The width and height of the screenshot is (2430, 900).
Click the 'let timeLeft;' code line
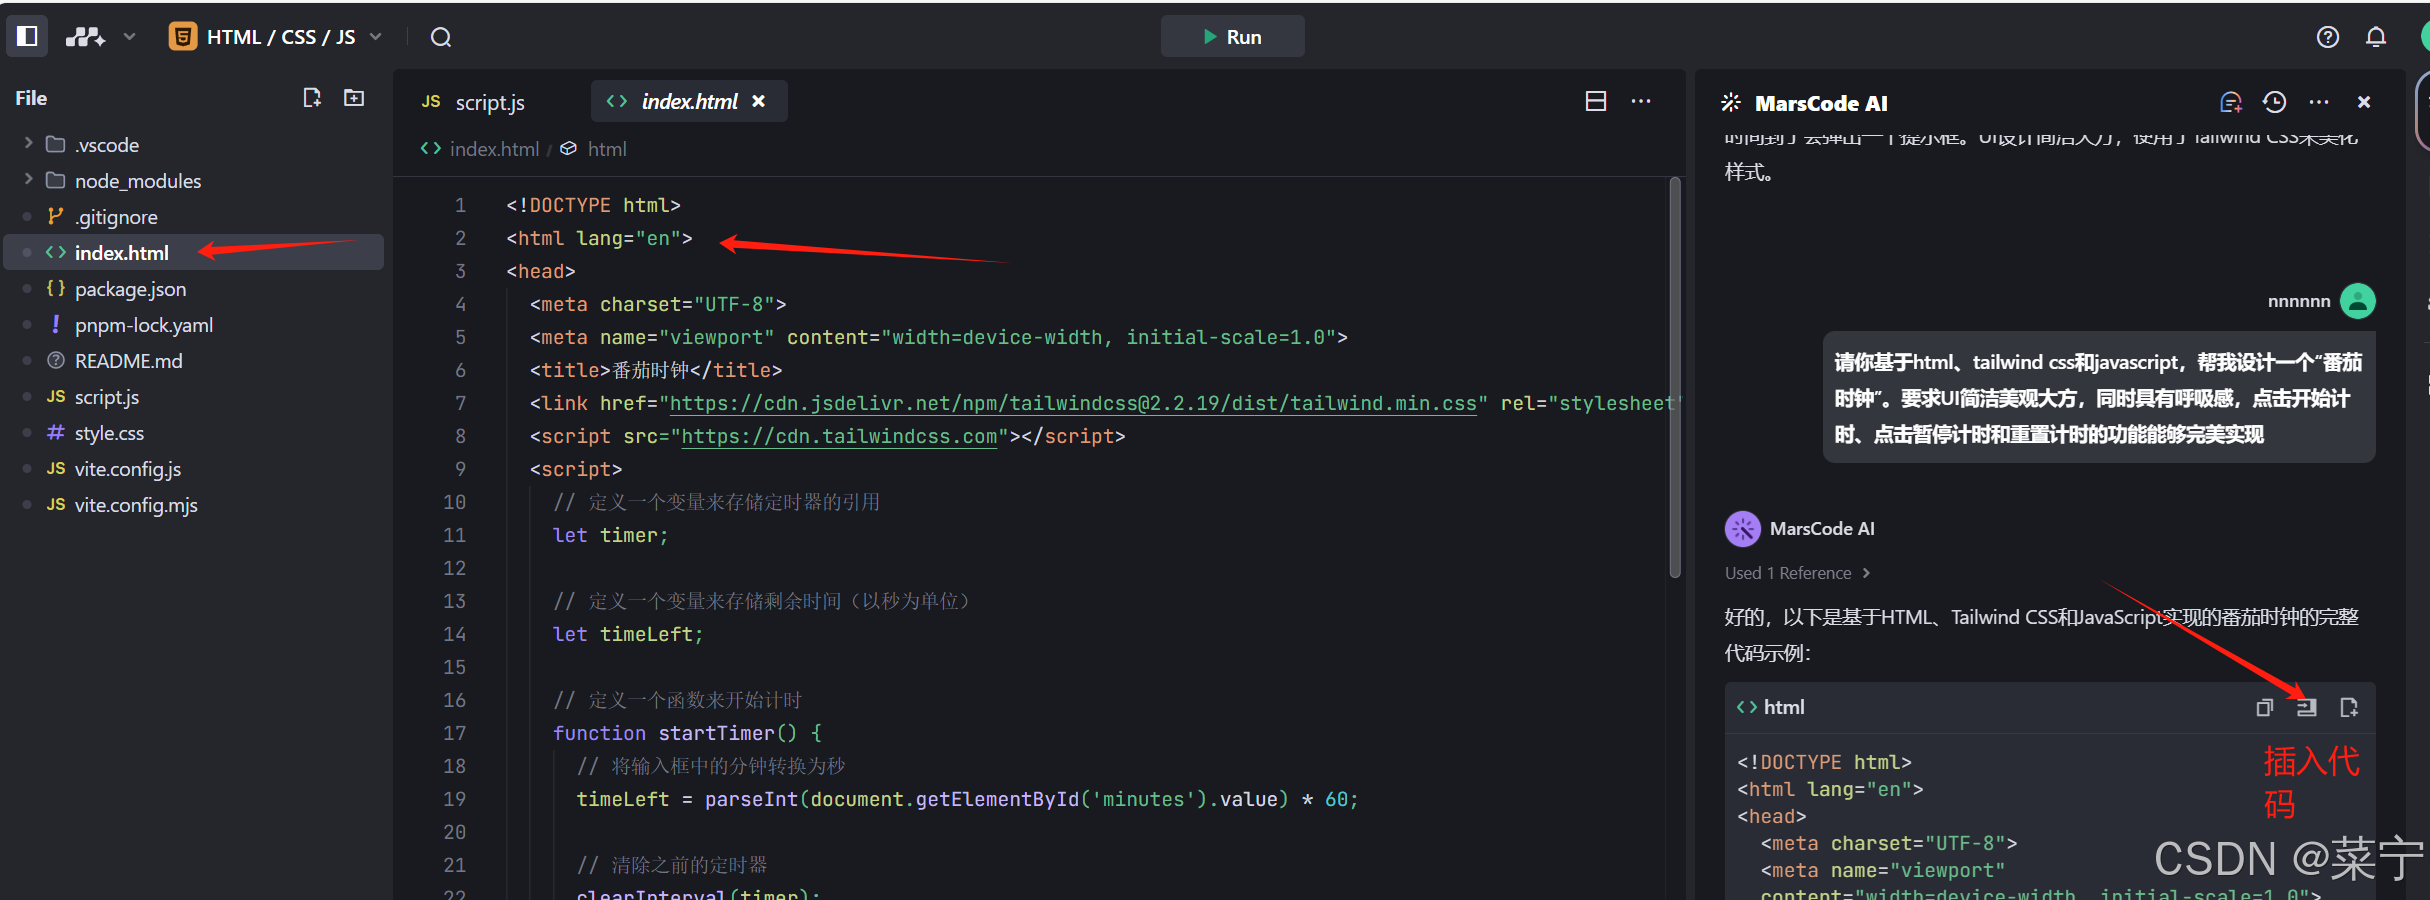click(628, 634)
